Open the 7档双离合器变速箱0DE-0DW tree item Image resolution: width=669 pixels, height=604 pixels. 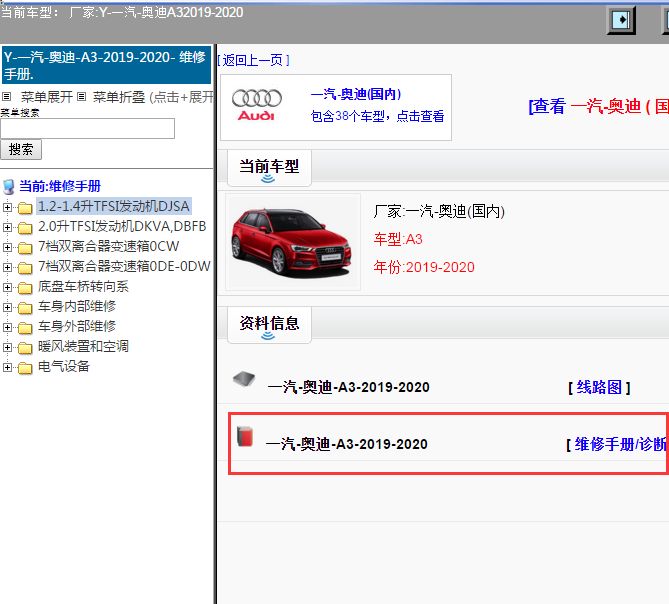point(124,266)
